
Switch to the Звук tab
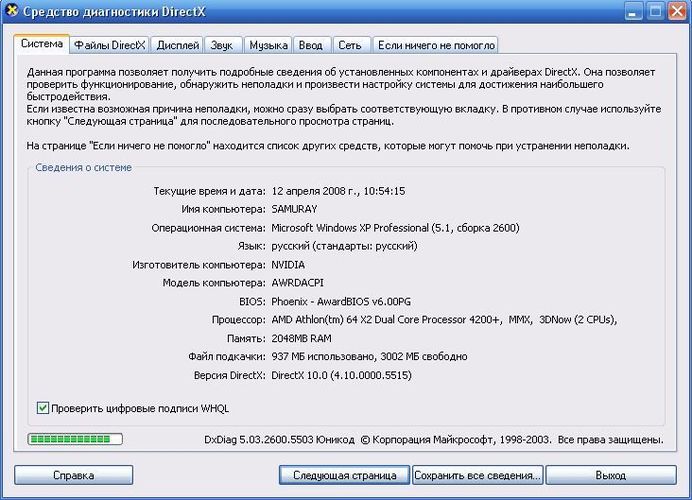(222, 45)
